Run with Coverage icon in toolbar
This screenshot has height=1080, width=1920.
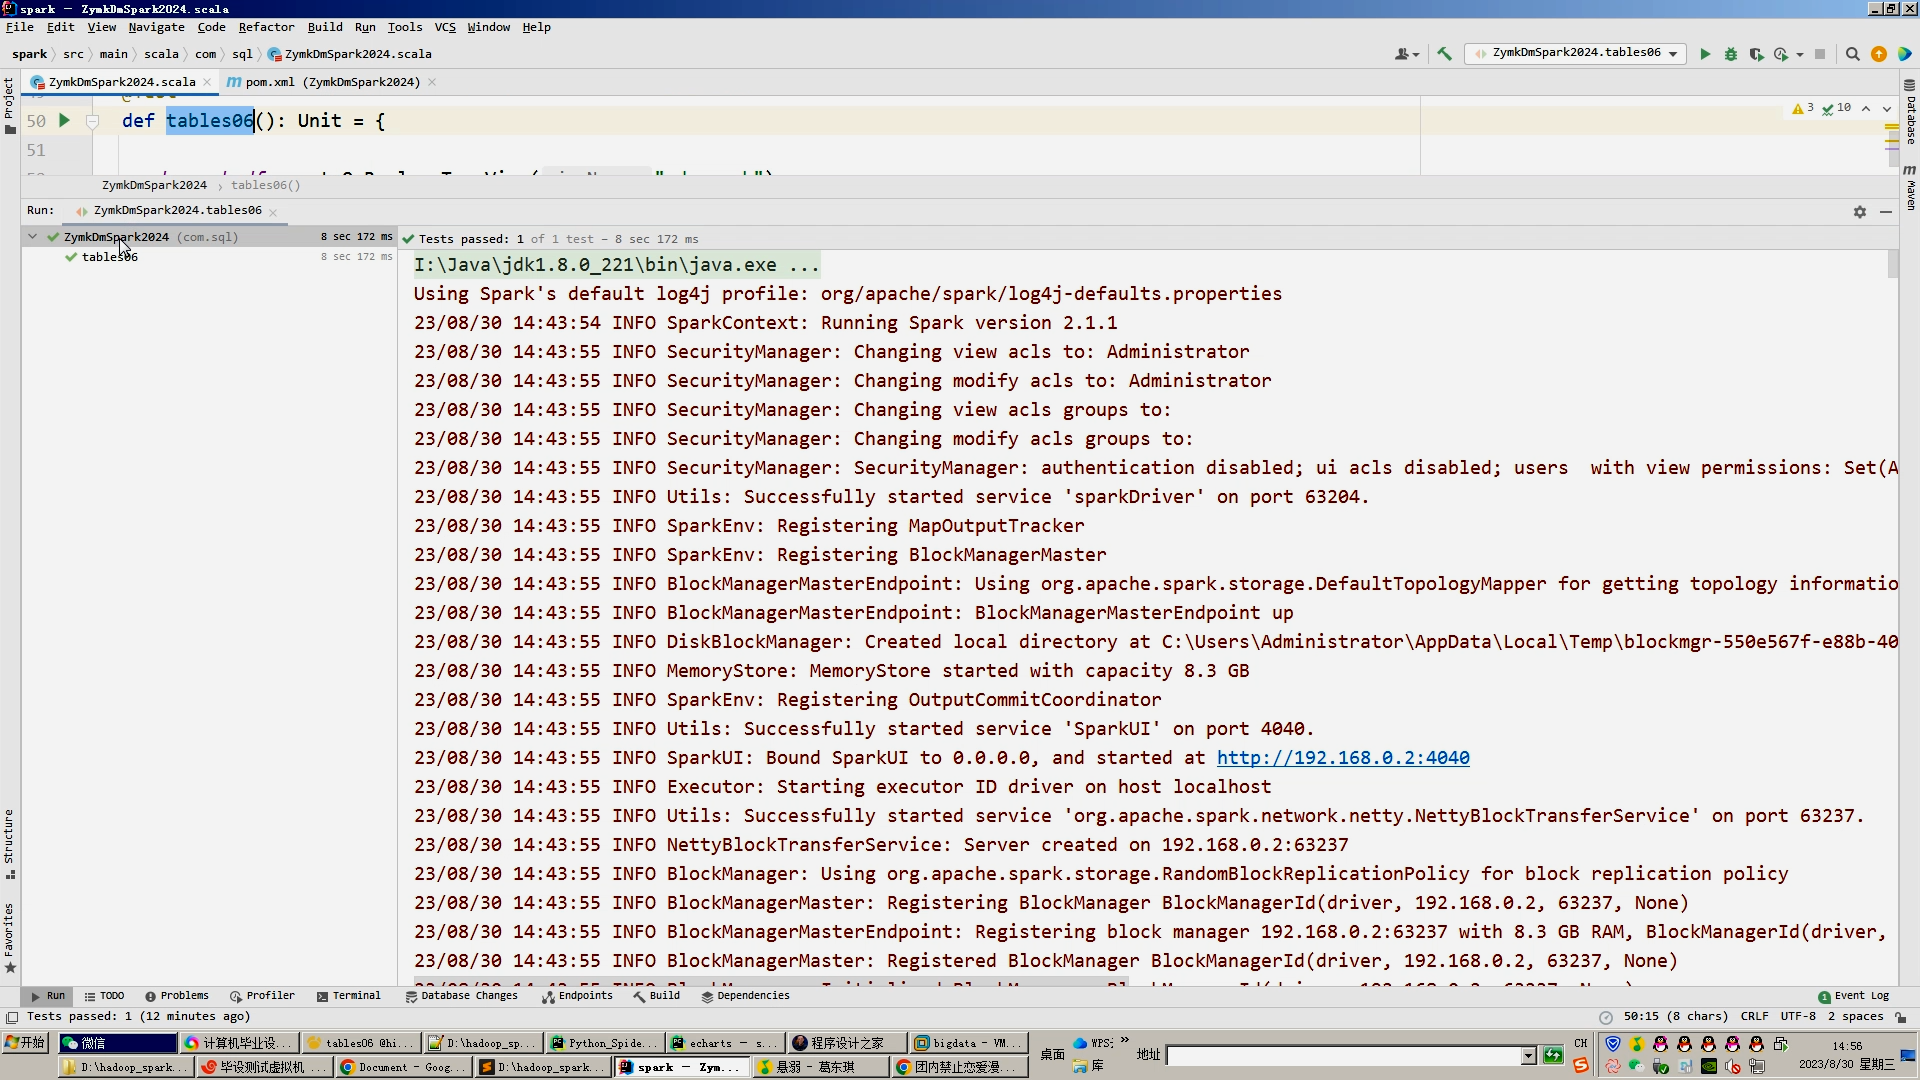pyautogui.click(x=1756, y=54)
